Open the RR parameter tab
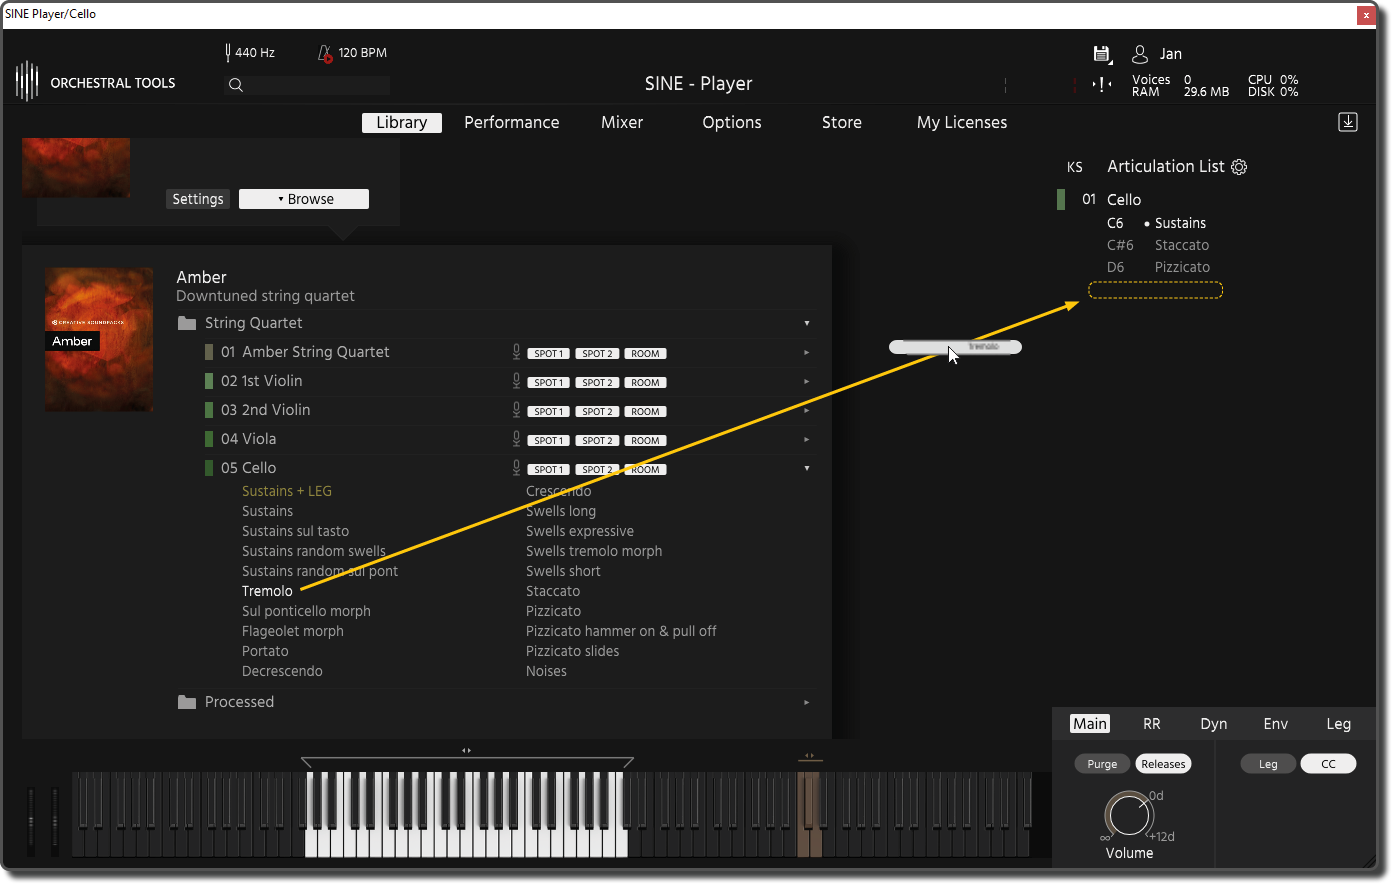Image resolution: width=1392 pixels, height=884 pixels. 1152,724
